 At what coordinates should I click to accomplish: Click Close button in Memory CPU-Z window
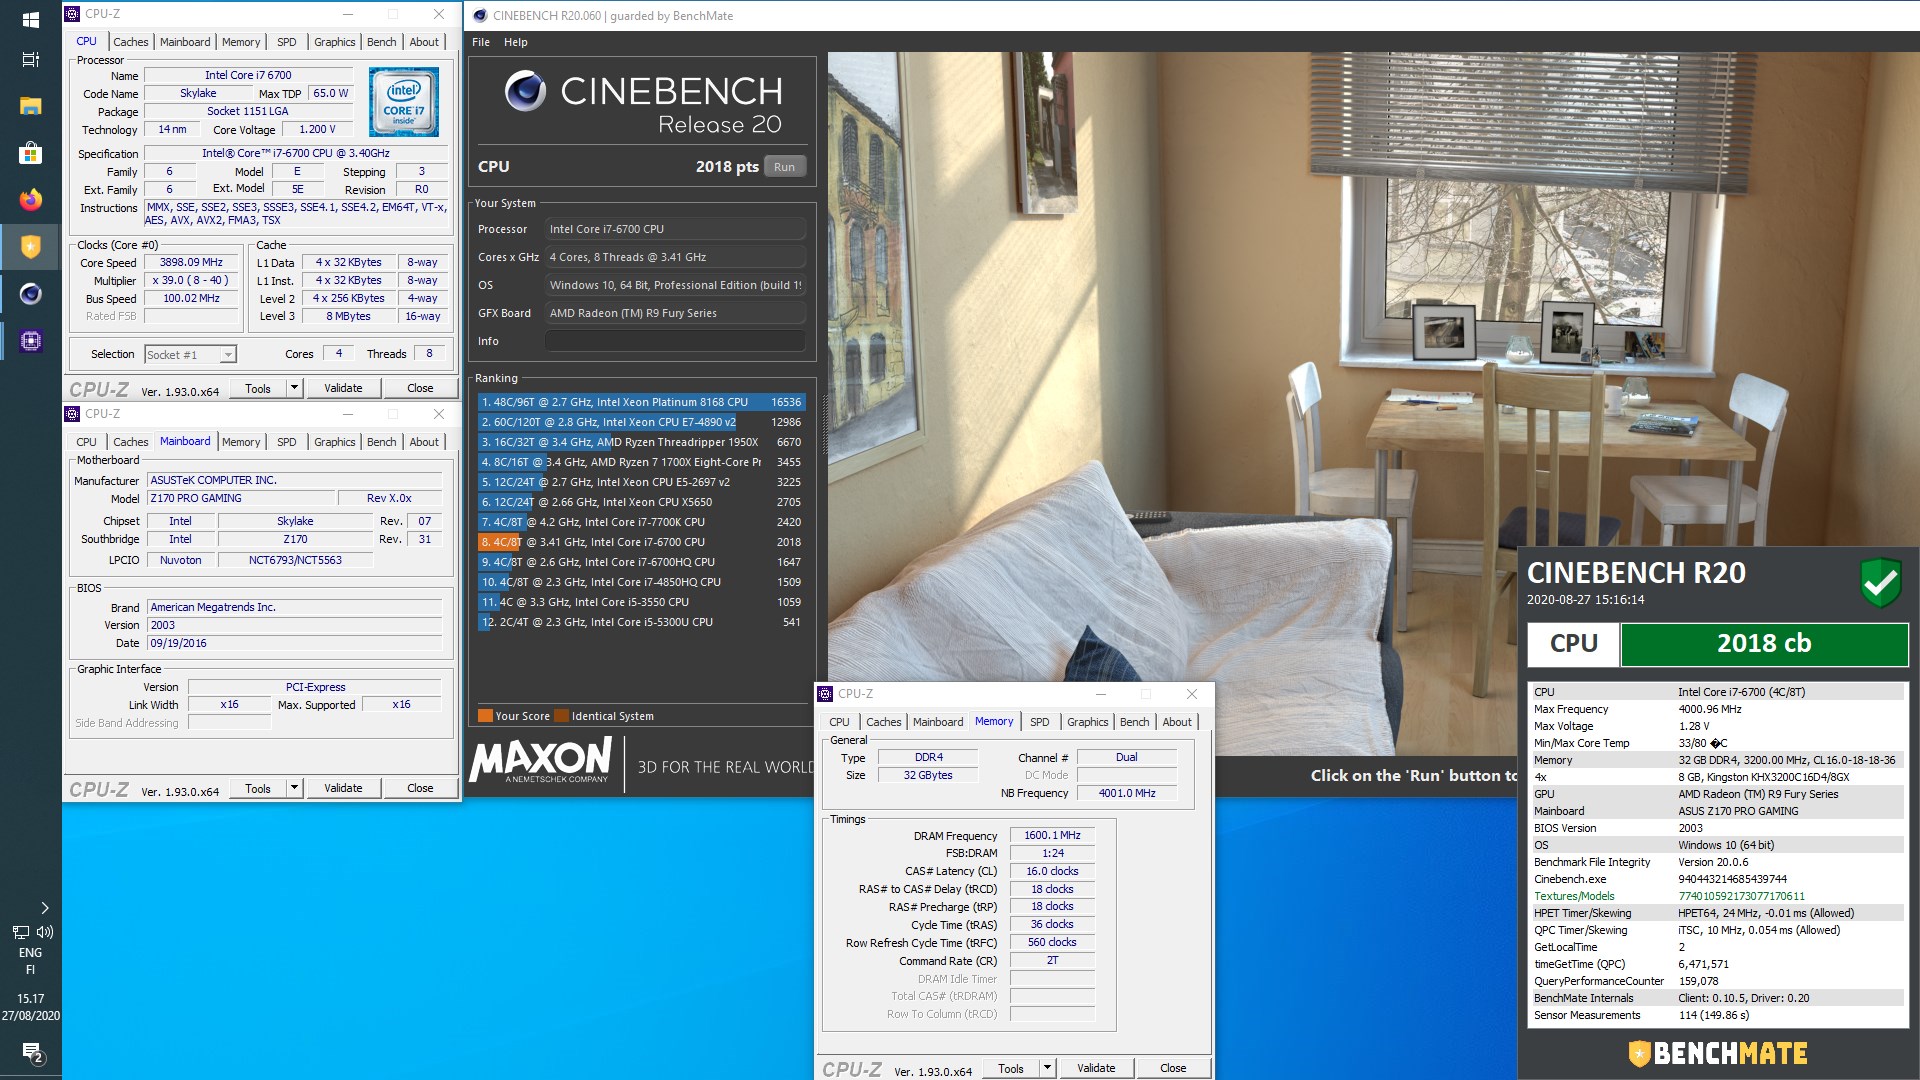pos(1173,1068)
